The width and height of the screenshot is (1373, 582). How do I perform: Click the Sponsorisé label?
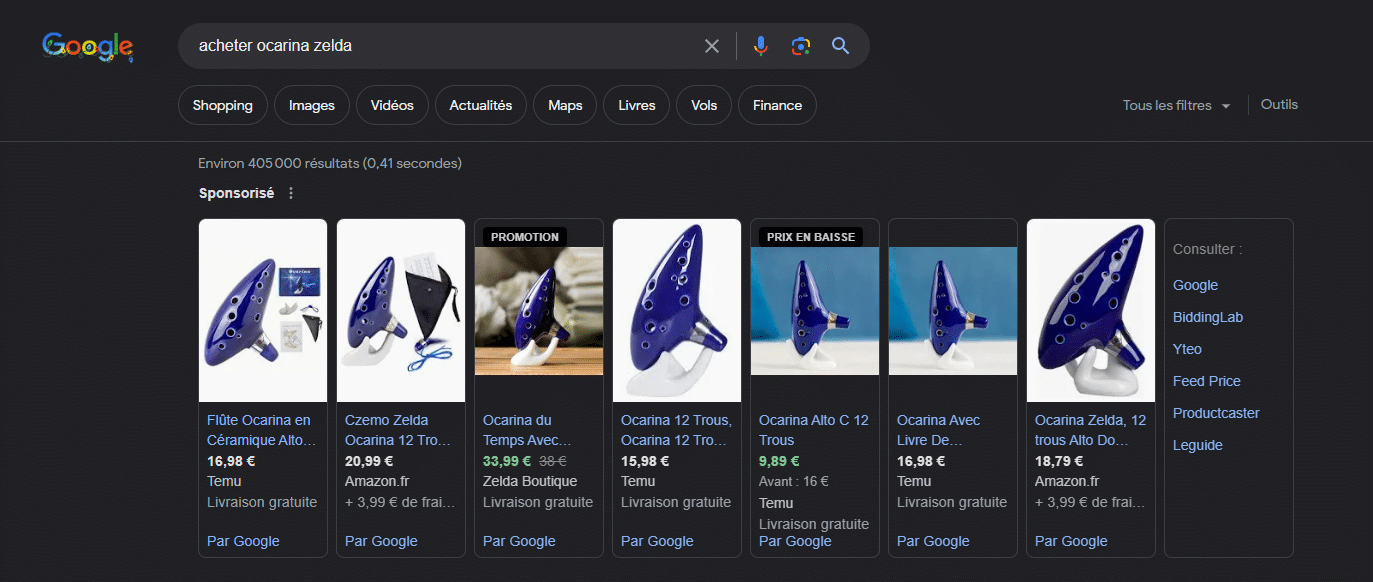(236, 193)
